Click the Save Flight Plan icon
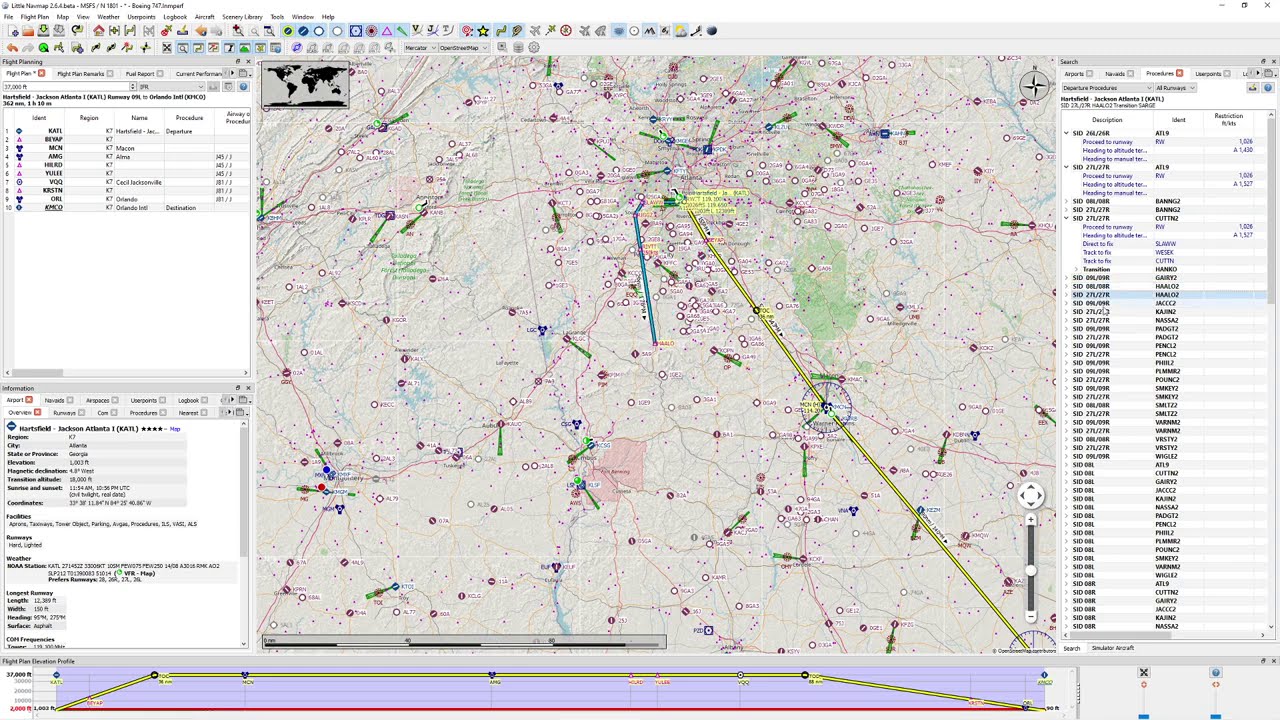Image resolution: width=1280 pixels, height=720 pixels. (x=43, y=30)
